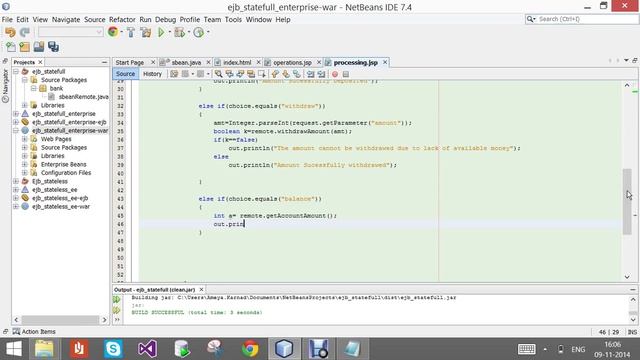640x360 pixels.
Task: Click the Find Next Occurrence icon
Action: click(240, 74)
